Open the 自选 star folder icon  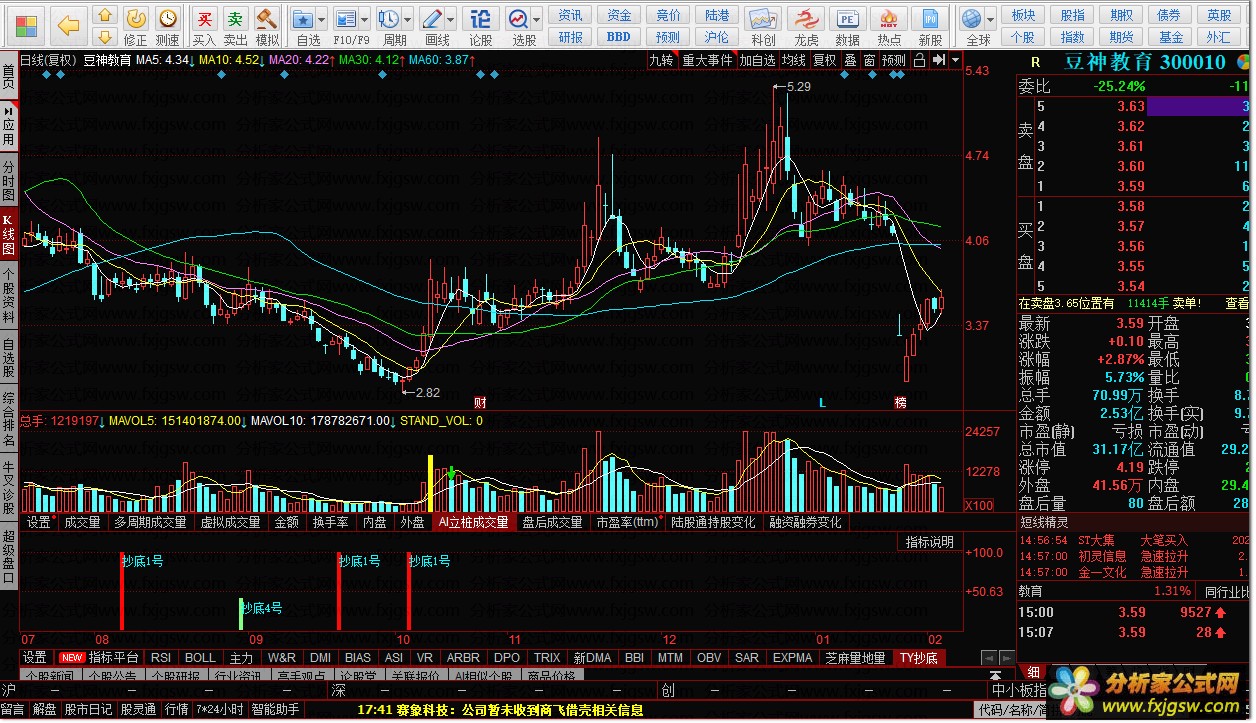(304, 18)
